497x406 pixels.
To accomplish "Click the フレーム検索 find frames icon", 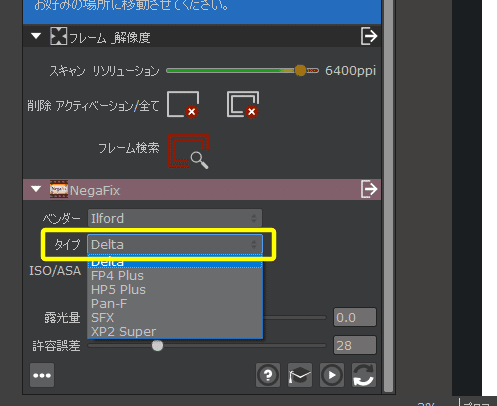I will [189, 151].
